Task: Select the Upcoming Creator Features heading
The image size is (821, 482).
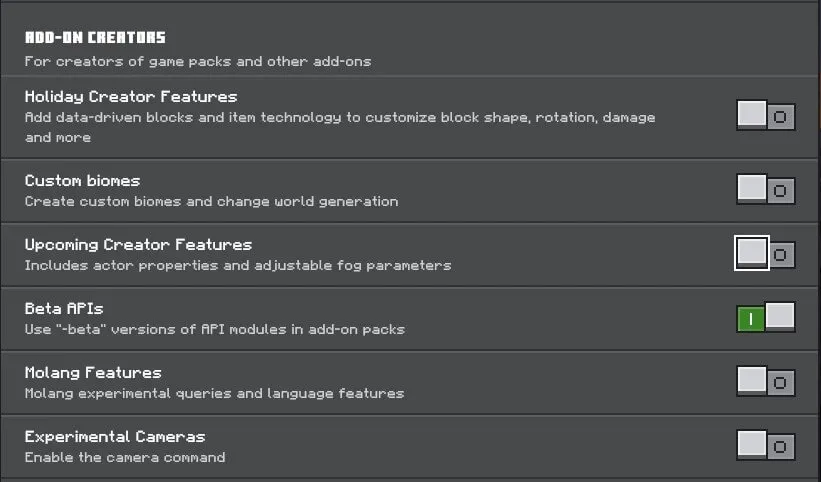Action: 138,245
